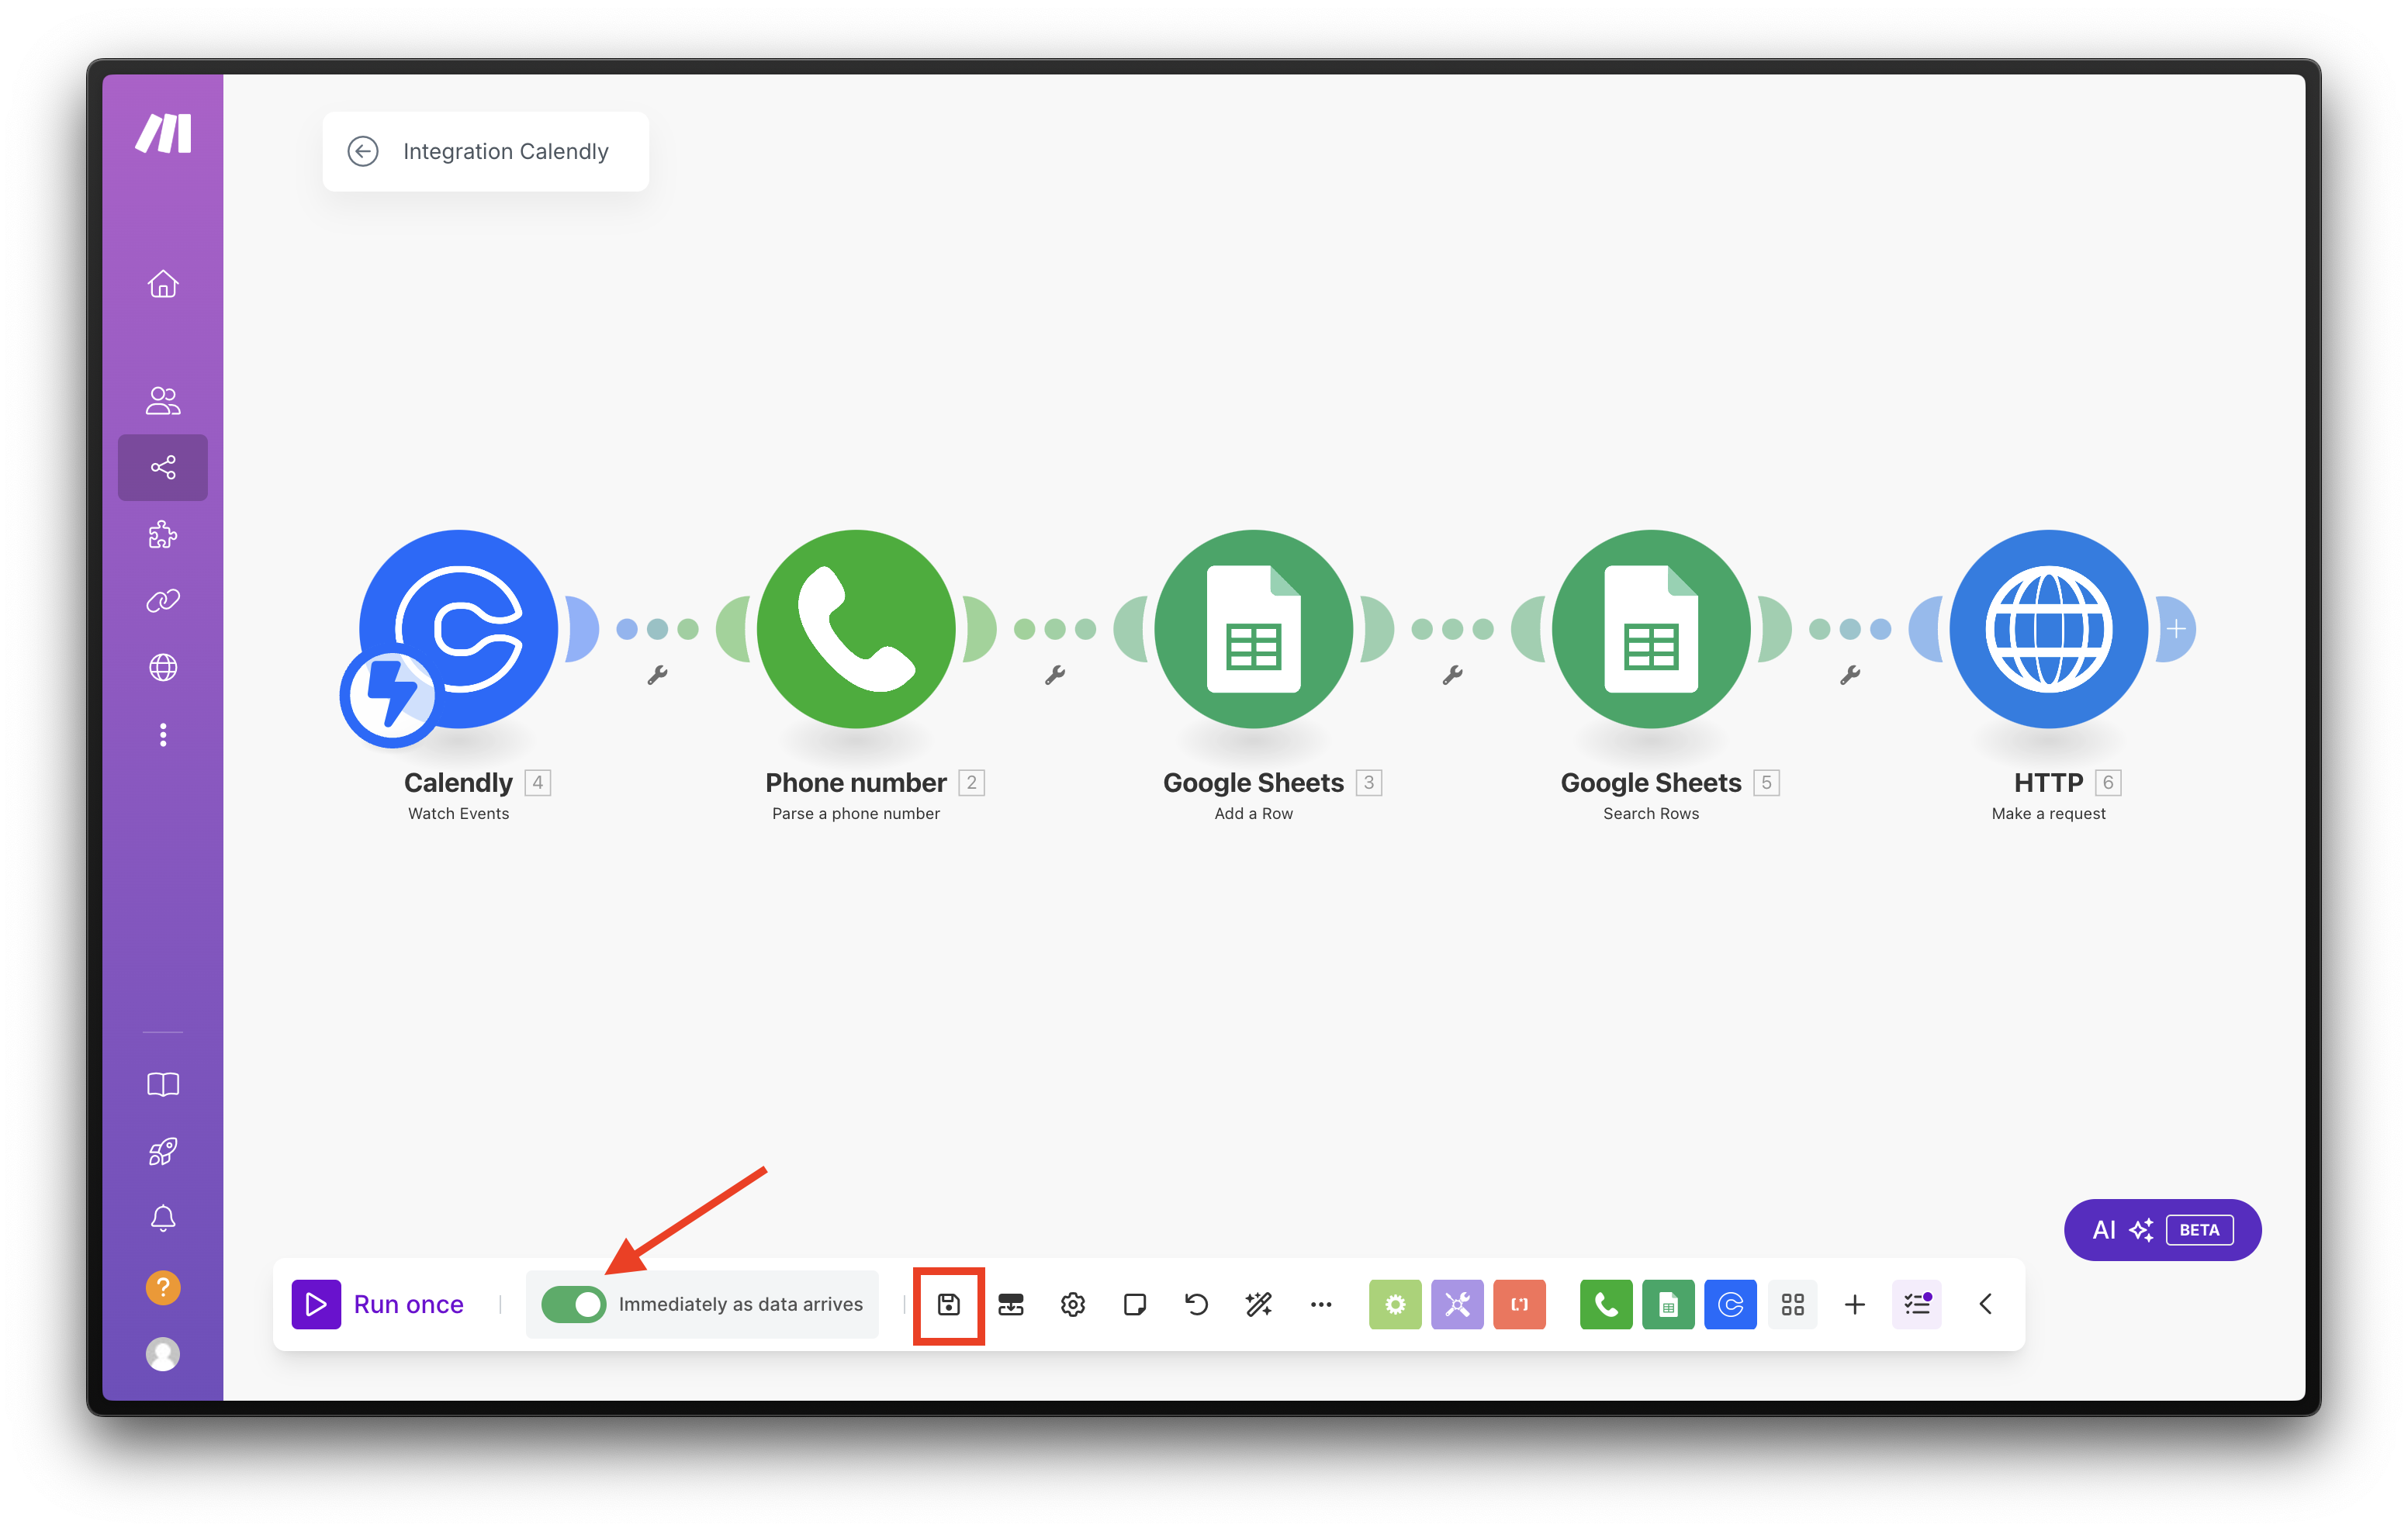2408x1531 pixels.
Task: Open Webhooks globe icon in sidebar
Action: 163,667
